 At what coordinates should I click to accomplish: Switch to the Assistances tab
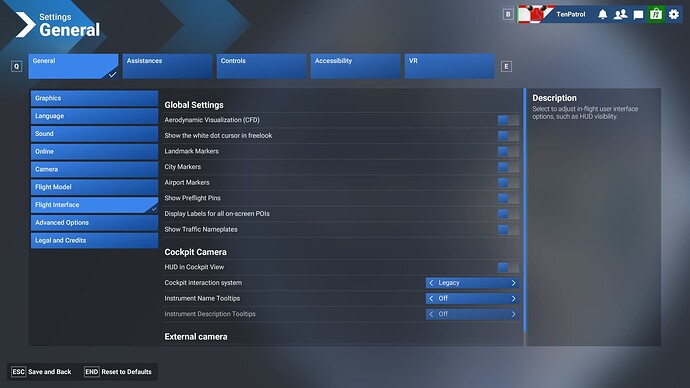tap(167, 66)
